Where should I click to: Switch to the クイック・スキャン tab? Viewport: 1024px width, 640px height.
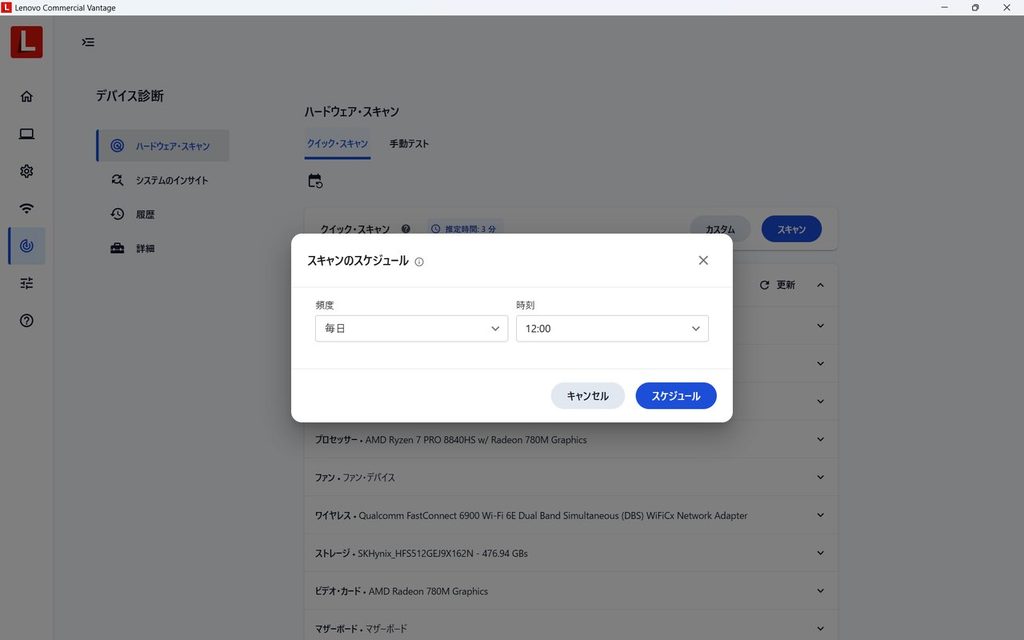tap(338, 144)
